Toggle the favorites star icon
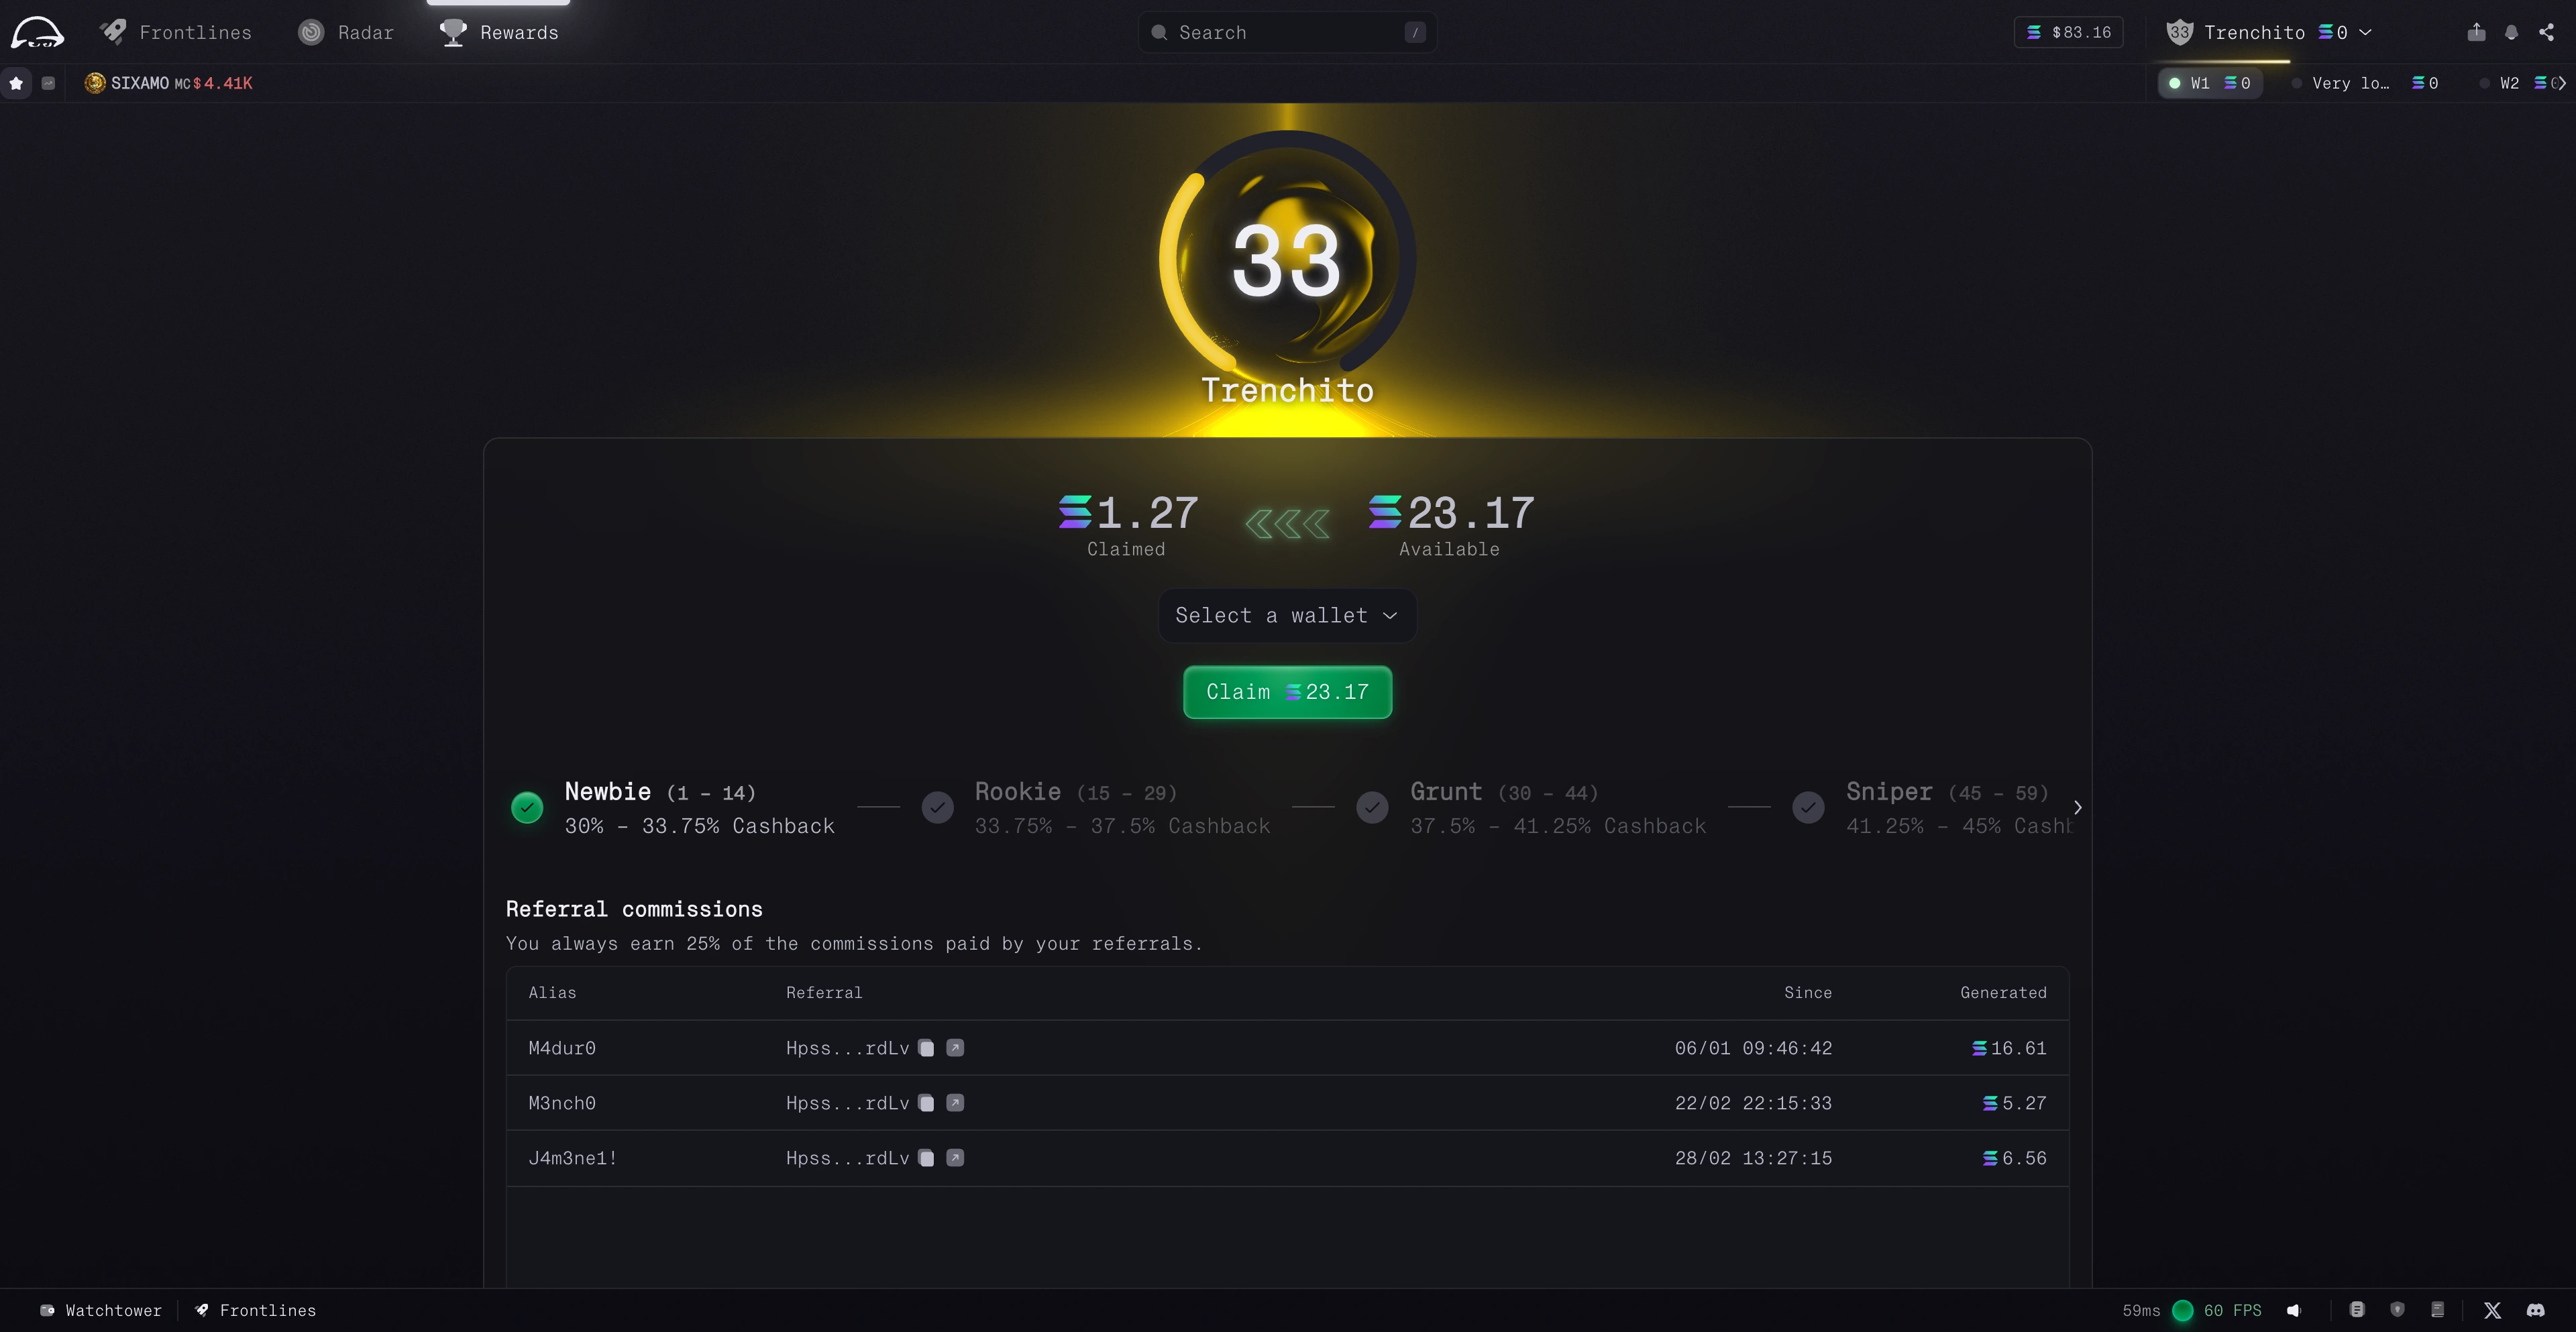This screenshot has width=2576, height=1332. (x=16, y=83)
